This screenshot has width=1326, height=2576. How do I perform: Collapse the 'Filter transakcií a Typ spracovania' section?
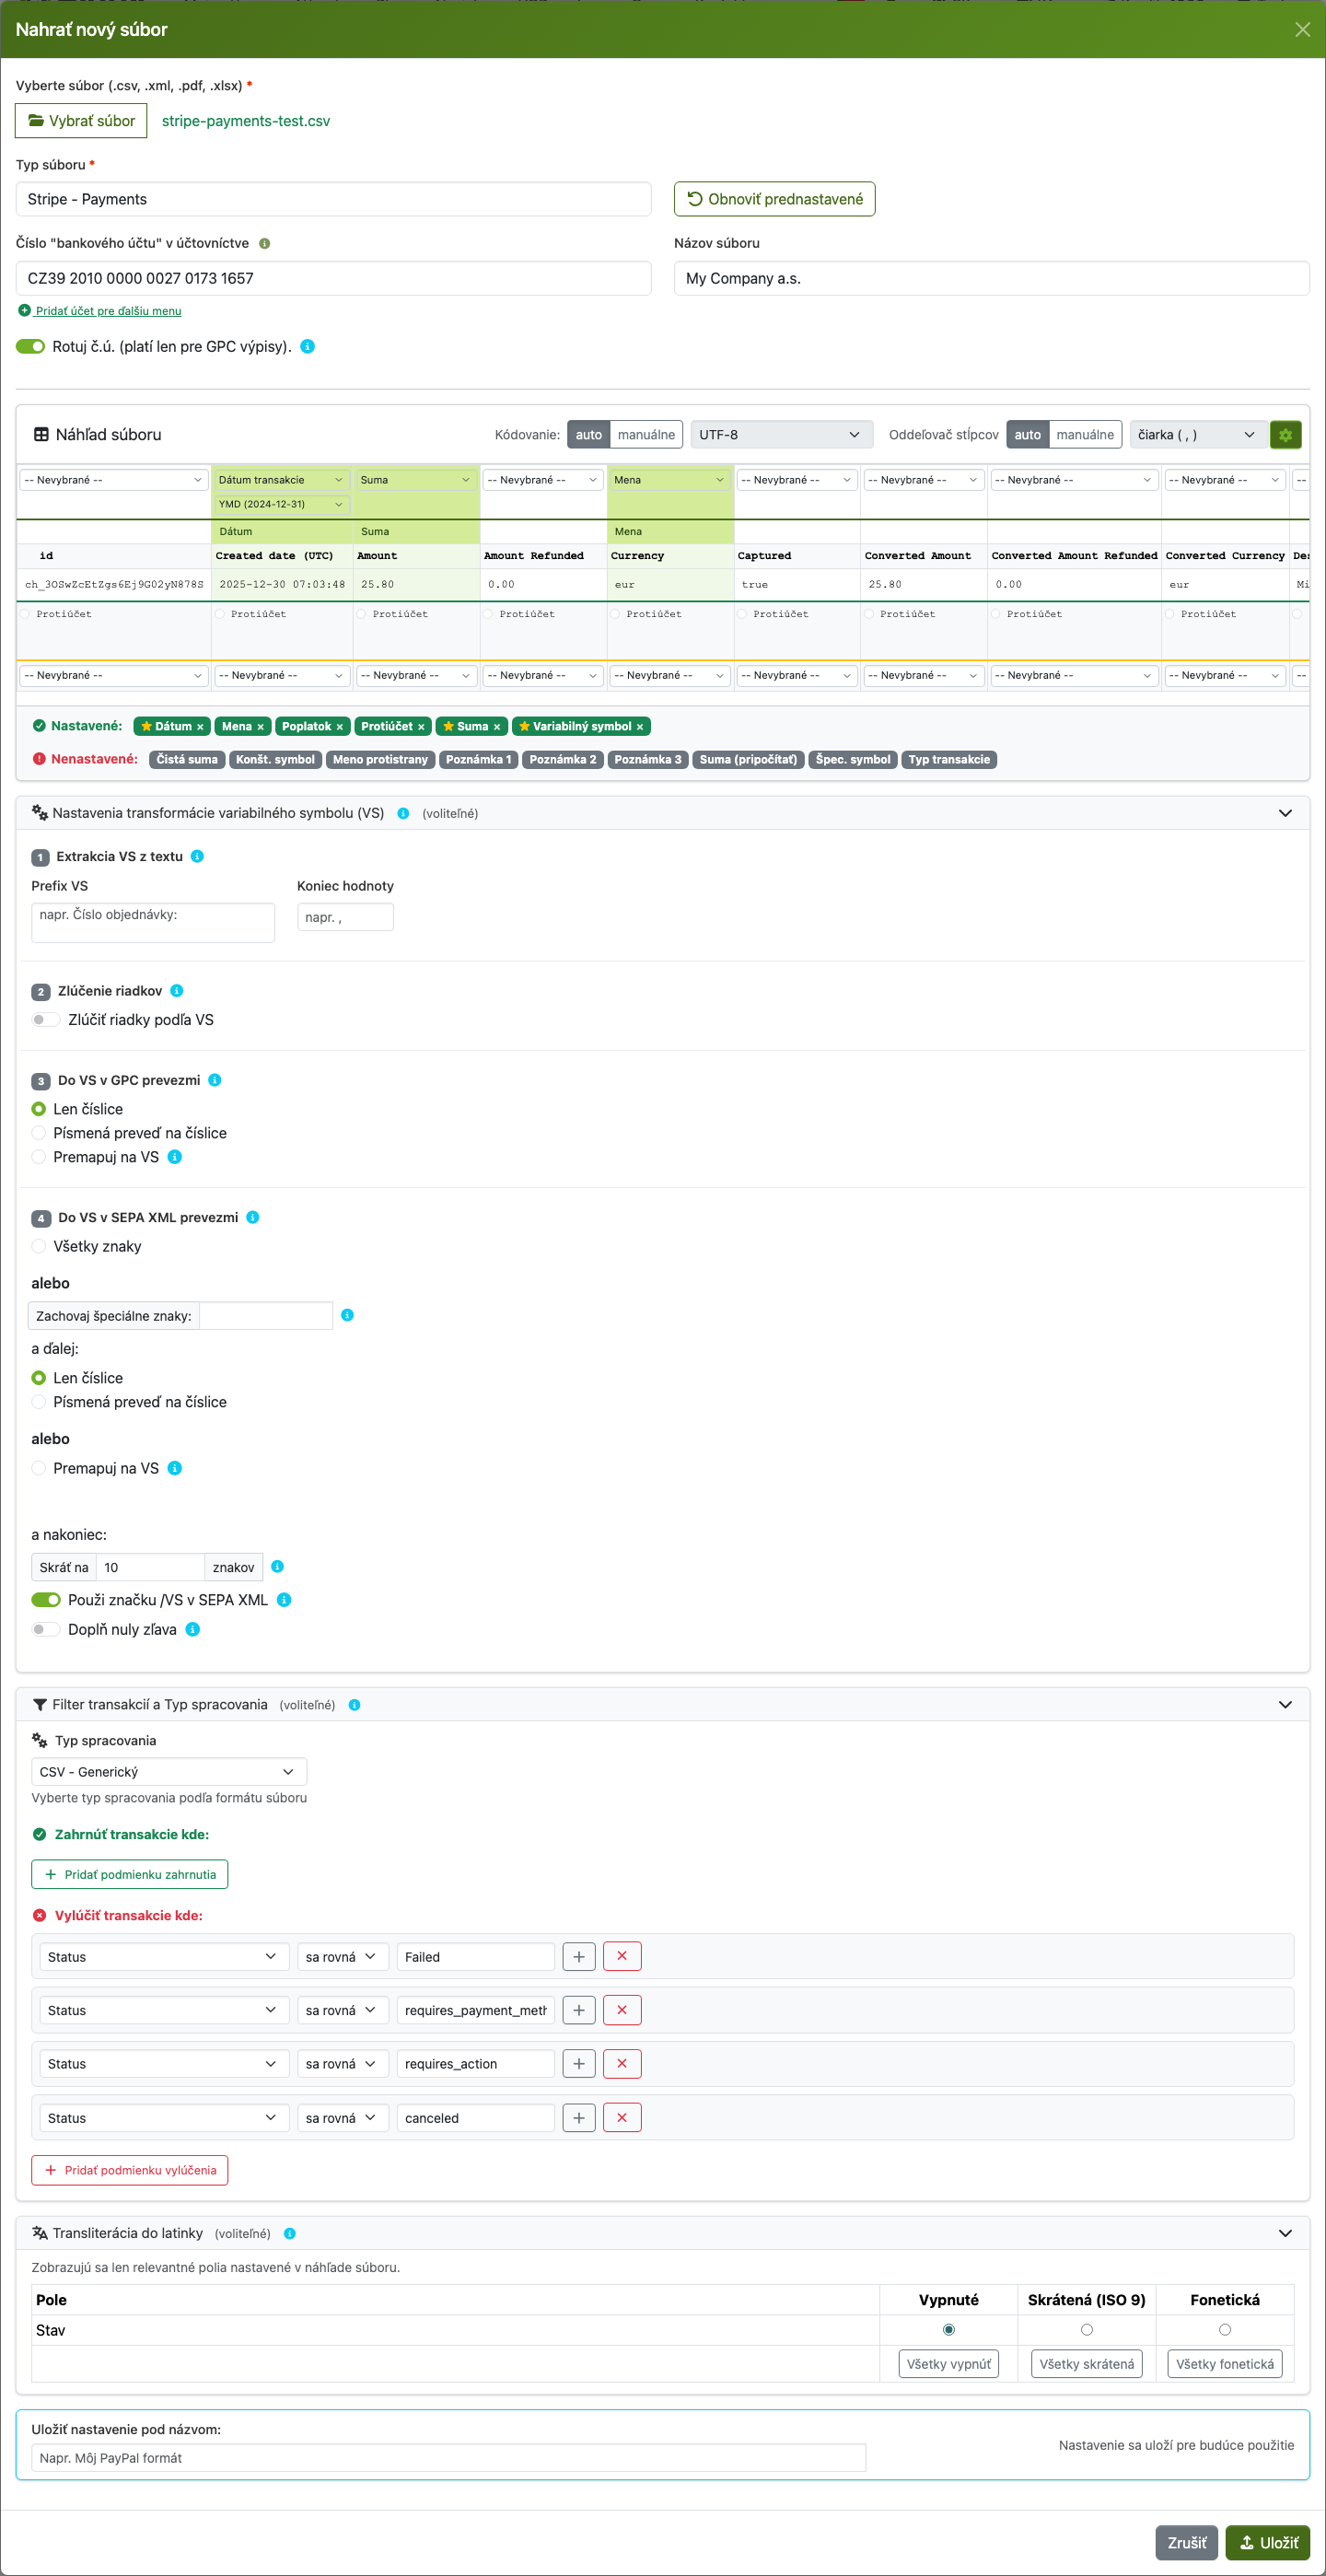[1285, 1705]
